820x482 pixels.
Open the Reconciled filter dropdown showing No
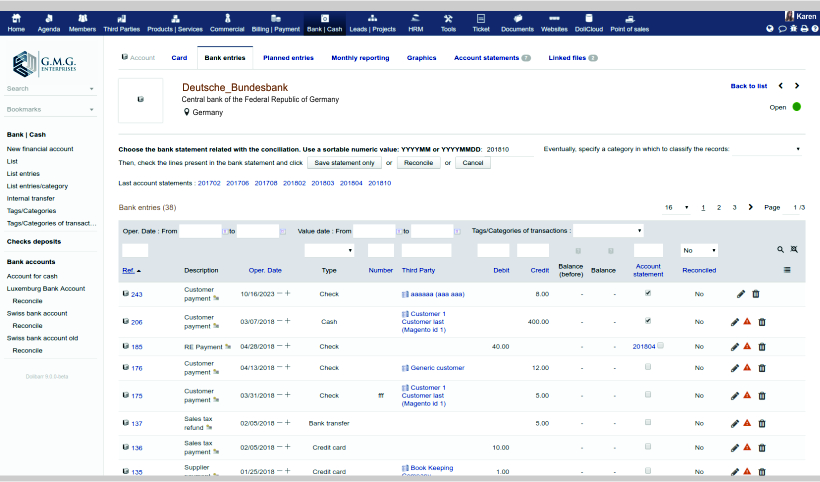click(699, 250)
